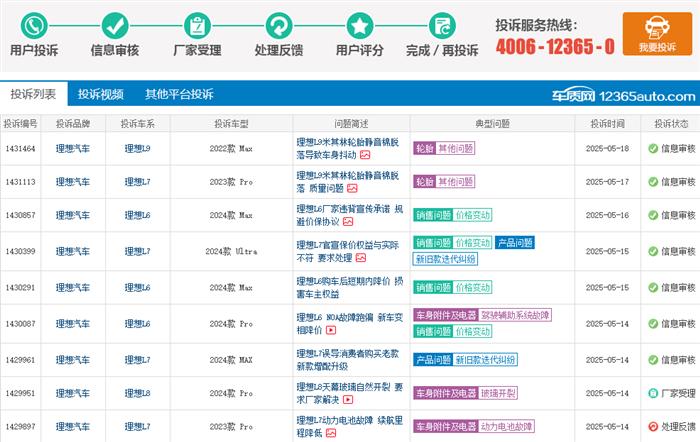
Task: Switch to the 投诉视频 tab
Action: tap(100, 94)
